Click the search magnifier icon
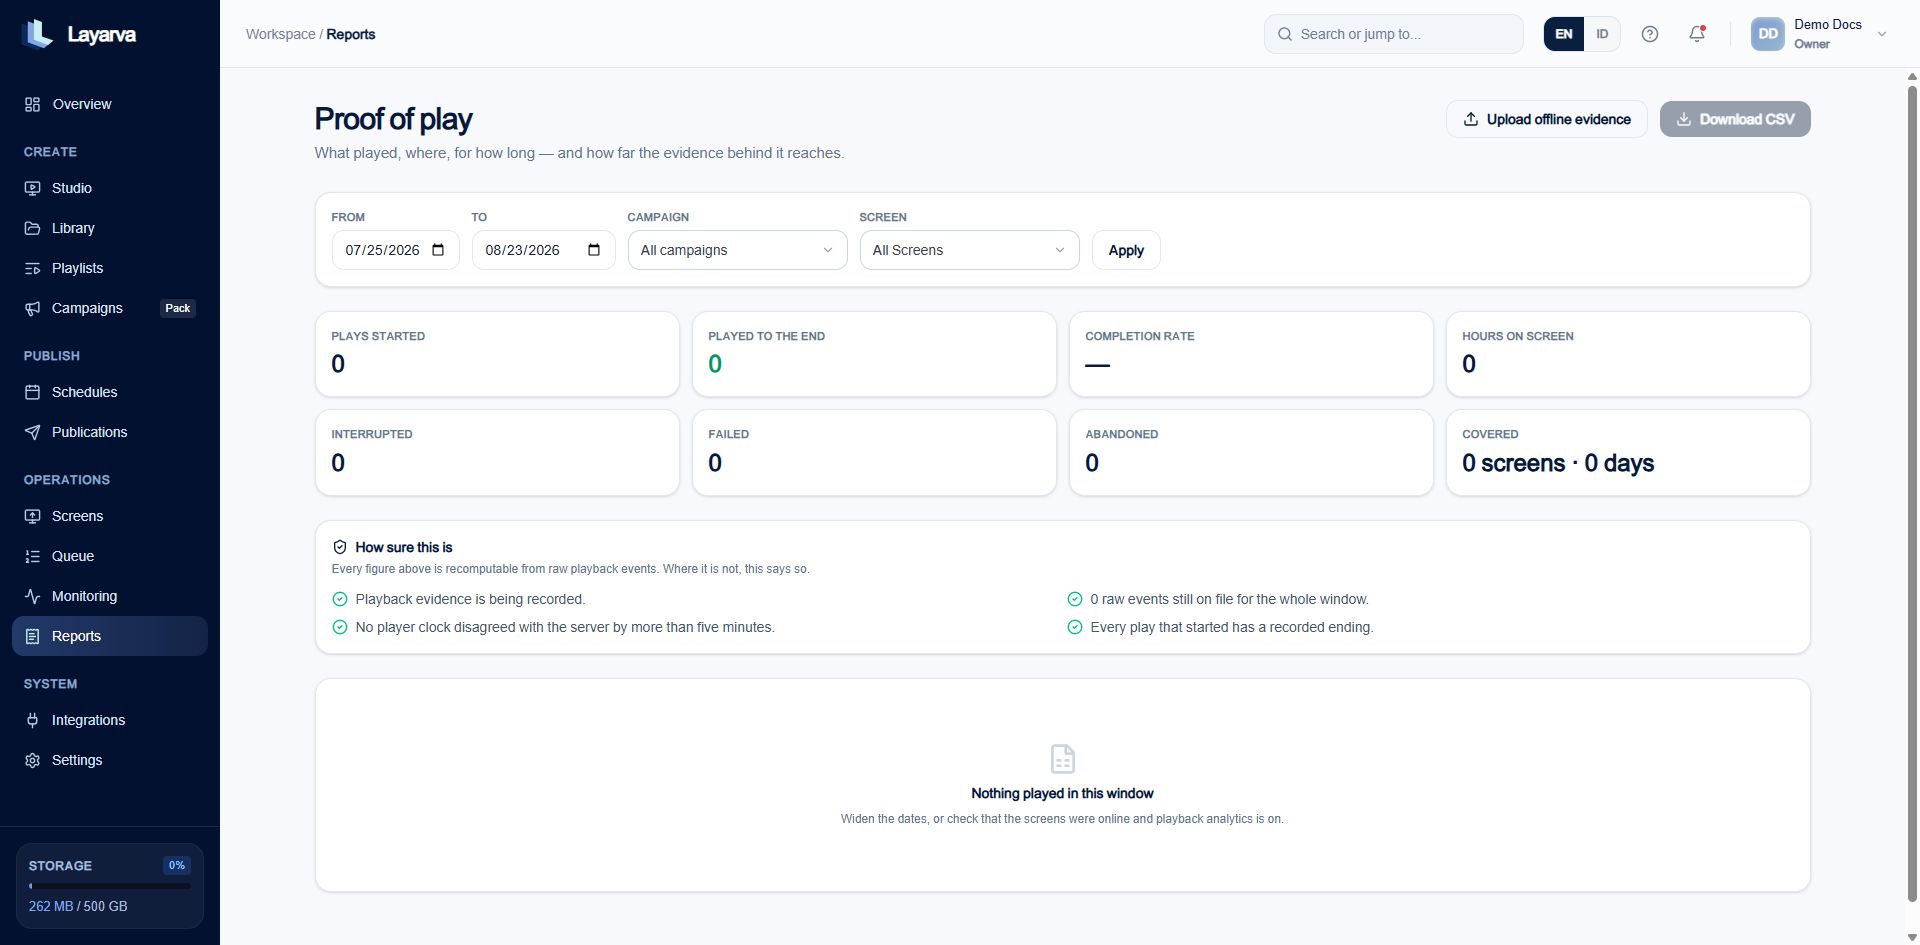 (x=1285, y=34)
